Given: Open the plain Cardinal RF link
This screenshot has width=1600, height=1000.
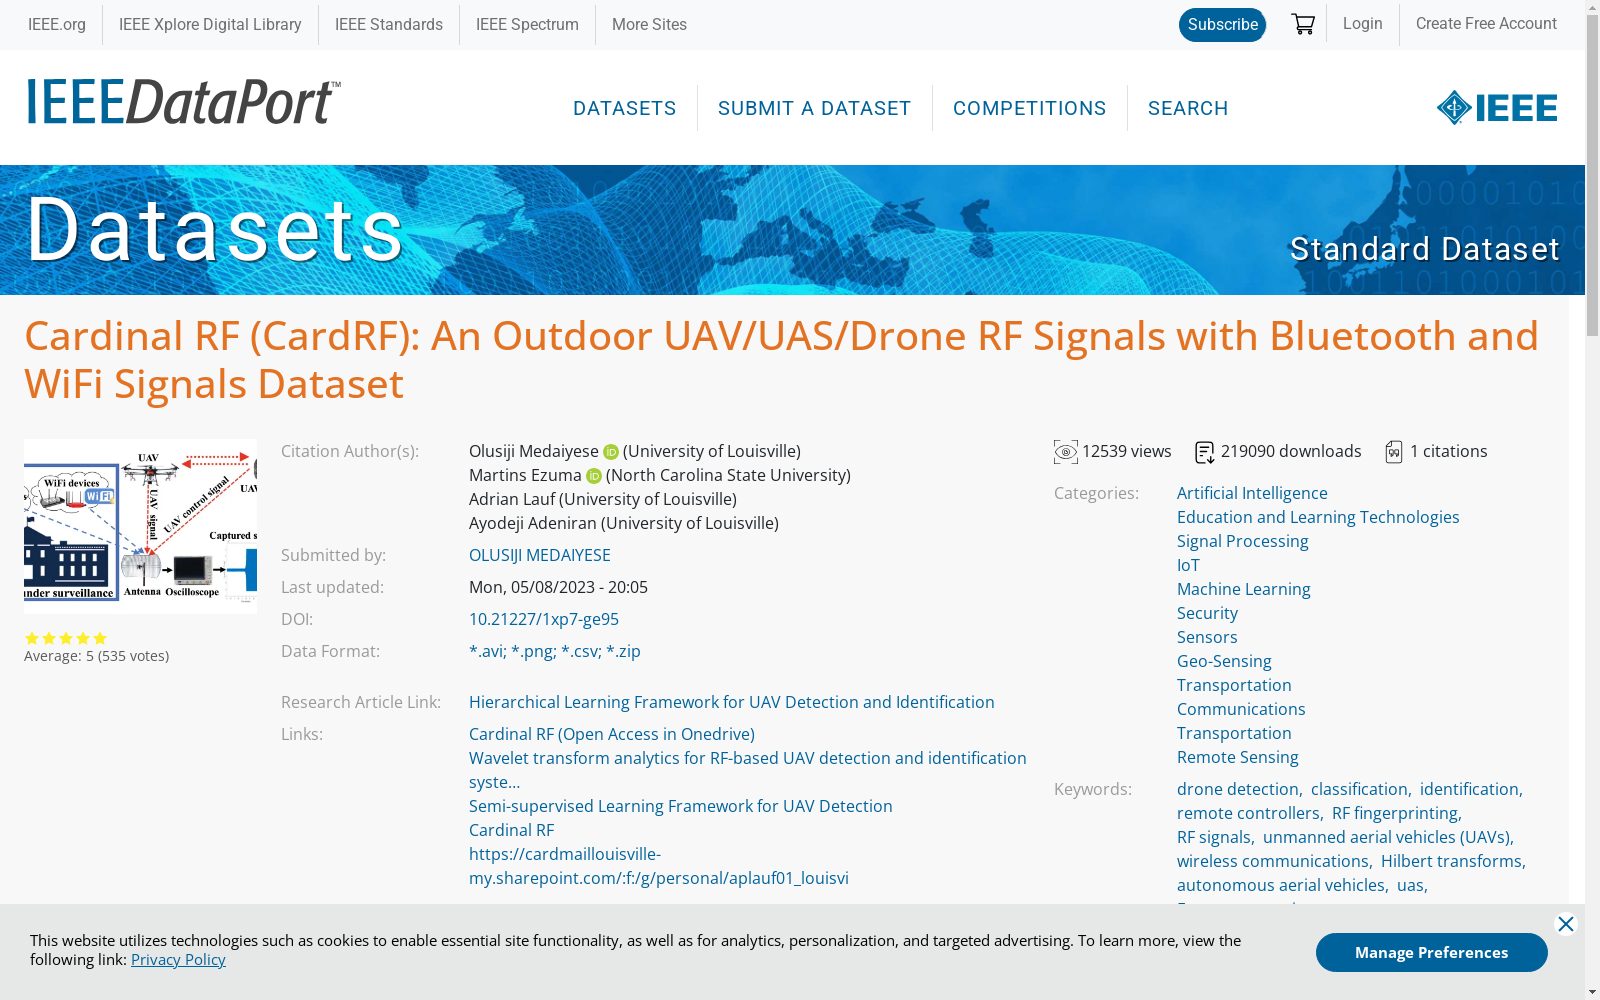Looking at the screenshot, I should (511, 830).
